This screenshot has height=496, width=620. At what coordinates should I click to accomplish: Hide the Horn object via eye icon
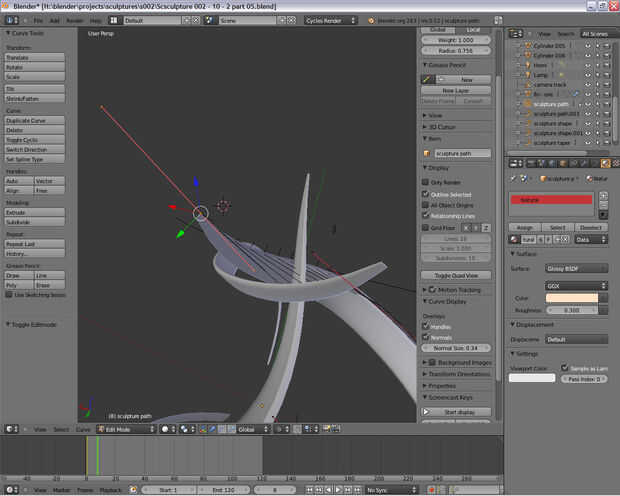point(588,65)
